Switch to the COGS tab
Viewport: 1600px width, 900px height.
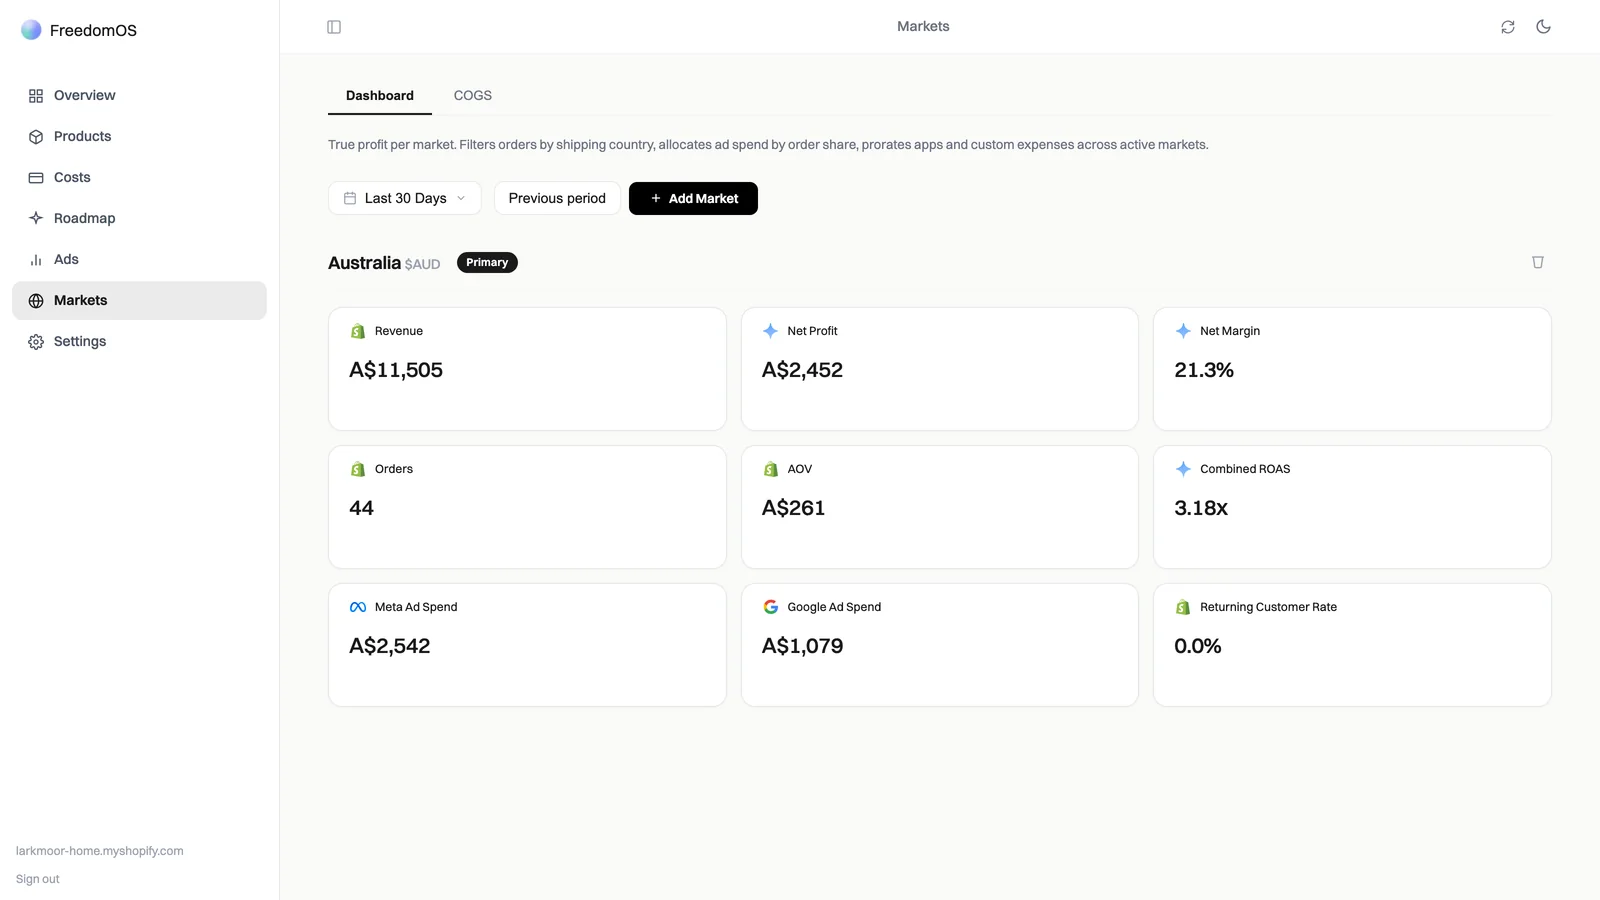coord(473,96)
